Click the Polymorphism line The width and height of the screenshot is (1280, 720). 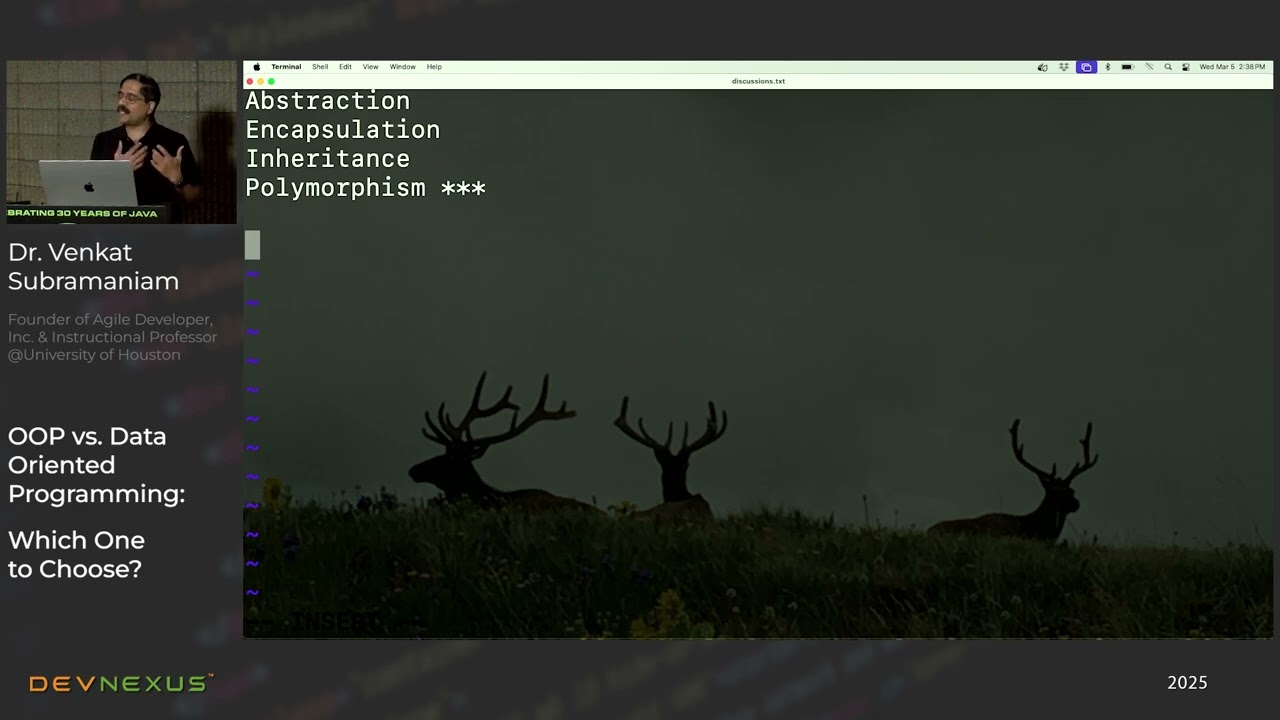(366, 188)
